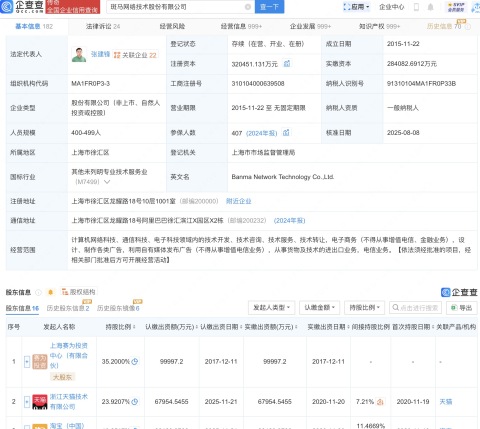Viewport: 480px width, 429px height.
Task: Clear the search box with the X icon
Action: (248, 7)
